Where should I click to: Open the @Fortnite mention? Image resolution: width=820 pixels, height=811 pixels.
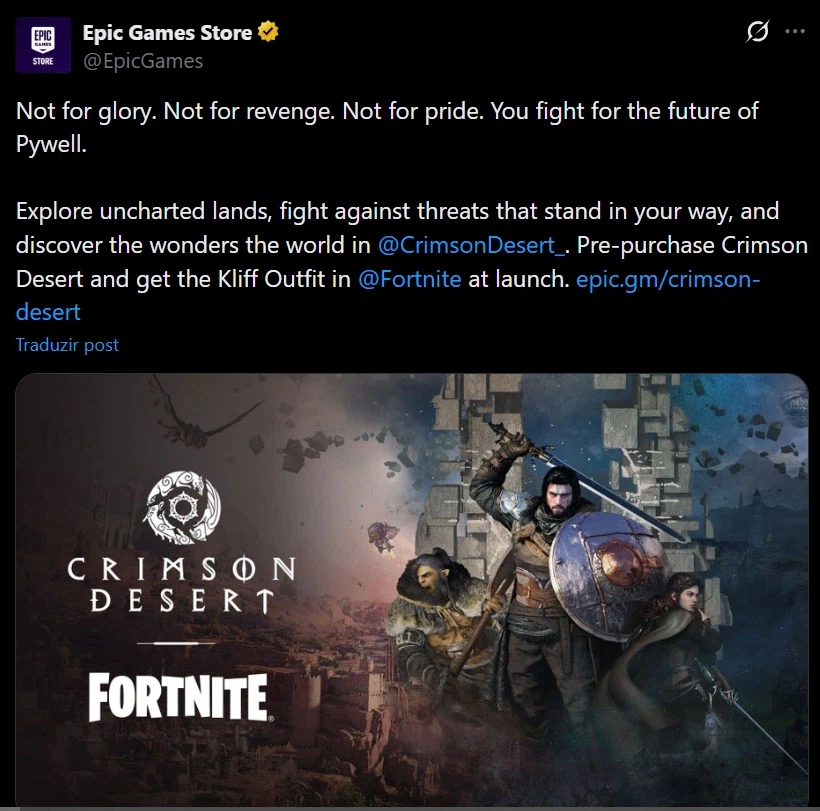[409, 279]
